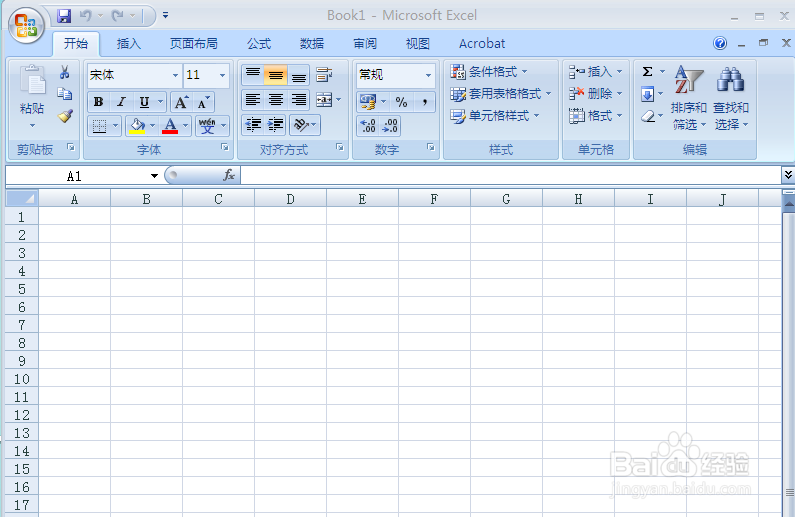Apply red font color A
The width and height of the screenshot is (795, 517).
[170, 126]
